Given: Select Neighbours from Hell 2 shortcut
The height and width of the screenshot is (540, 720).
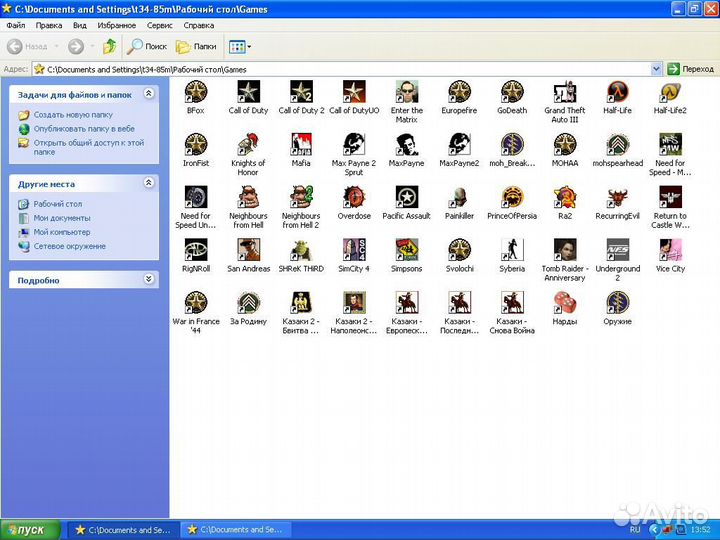Looking at the screenshot, I should (301, 207).
